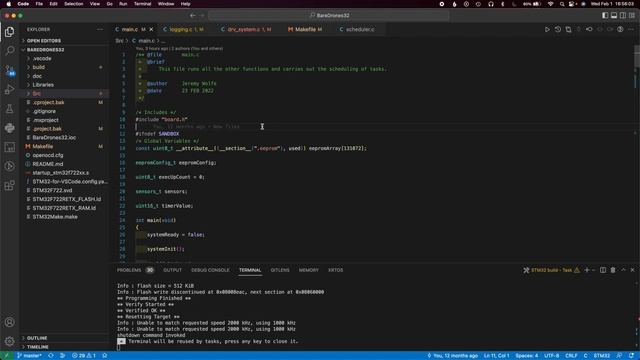The width and height of the screenshot is (640, 360).
Task: Open the Explorer view in activity bar
Action: [9, 32]
